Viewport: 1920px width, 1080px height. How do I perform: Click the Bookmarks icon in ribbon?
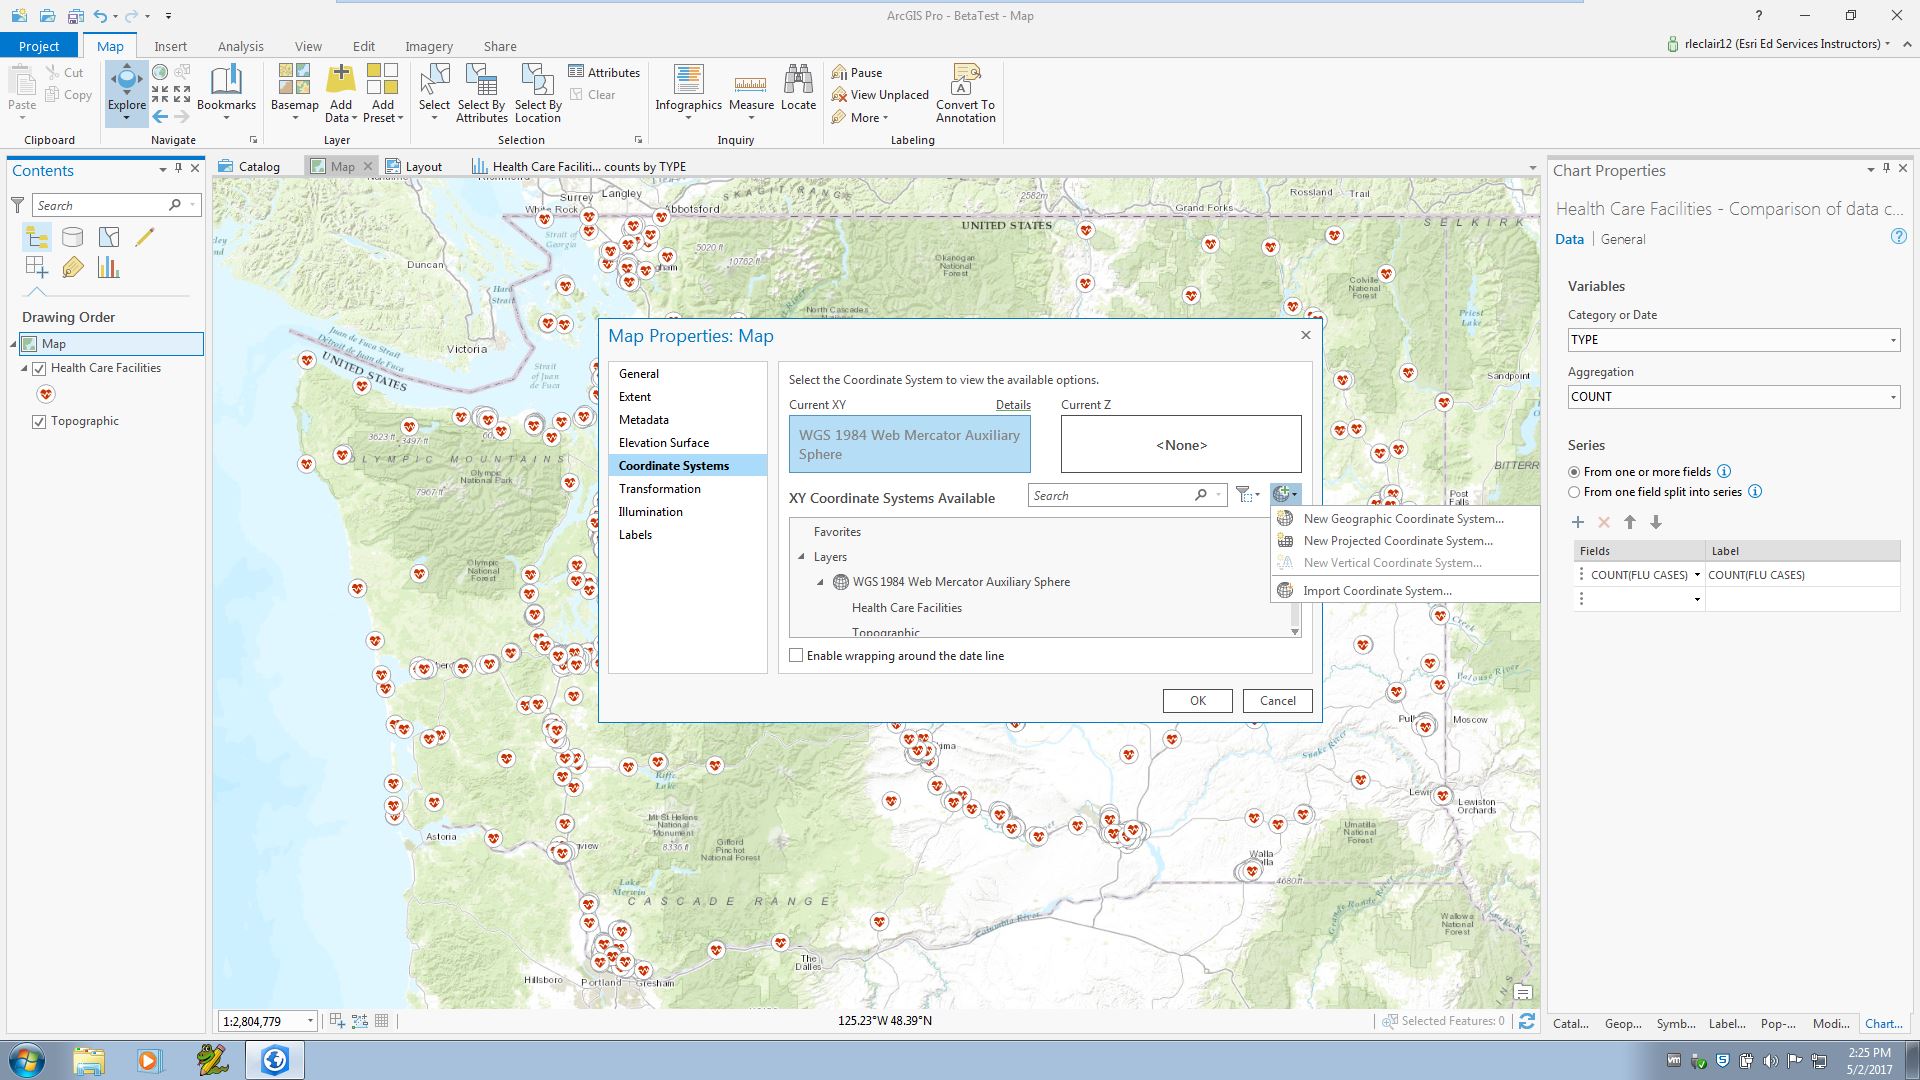click(x=226, y=82)
